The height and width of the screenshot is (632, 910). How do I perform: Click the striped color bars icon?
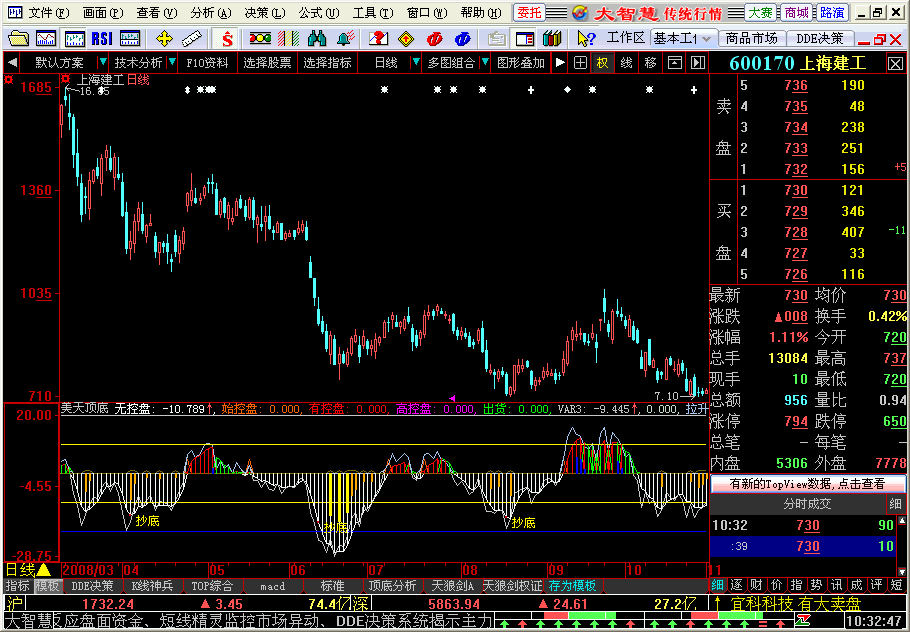[x=288, y=39]
